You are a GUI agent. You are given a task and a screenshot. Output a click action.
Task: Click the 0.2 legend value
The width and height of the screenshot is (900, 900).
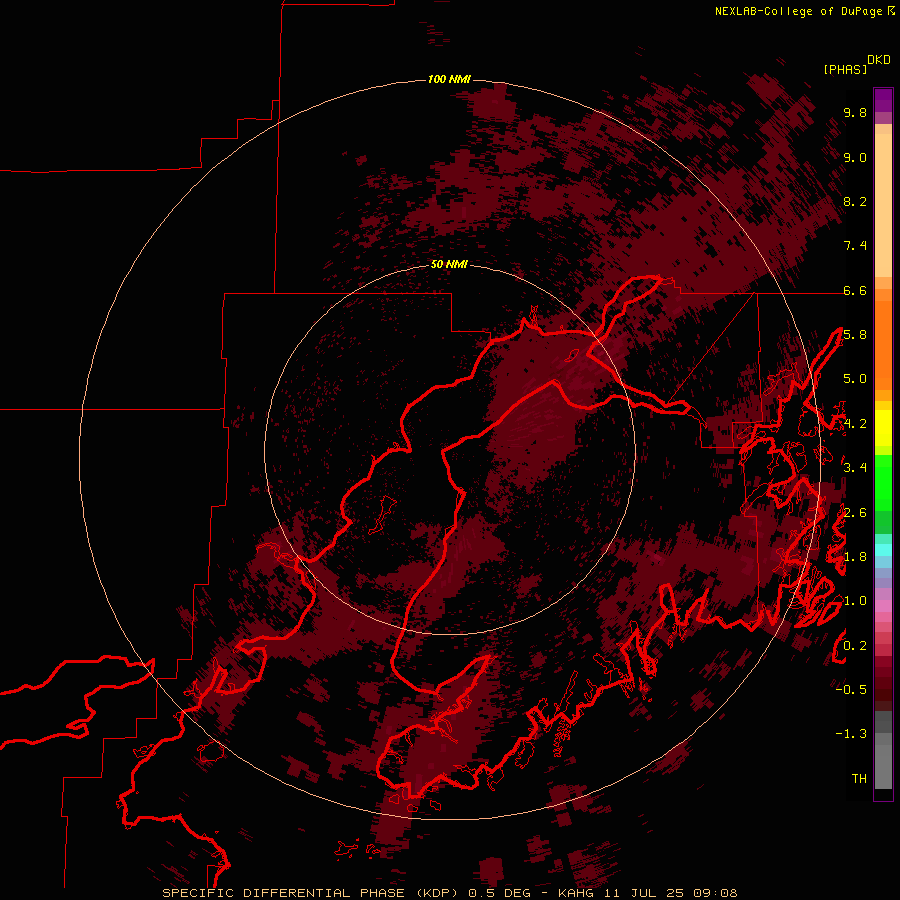[855, 646]
